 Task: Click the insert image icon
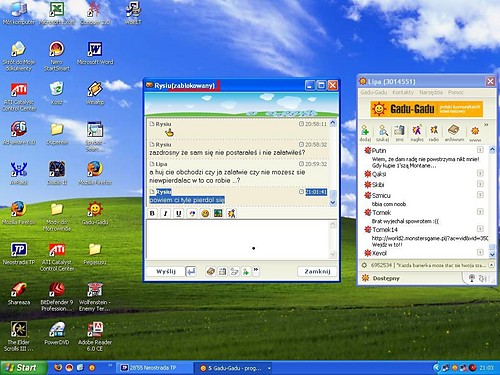point(218,213)
